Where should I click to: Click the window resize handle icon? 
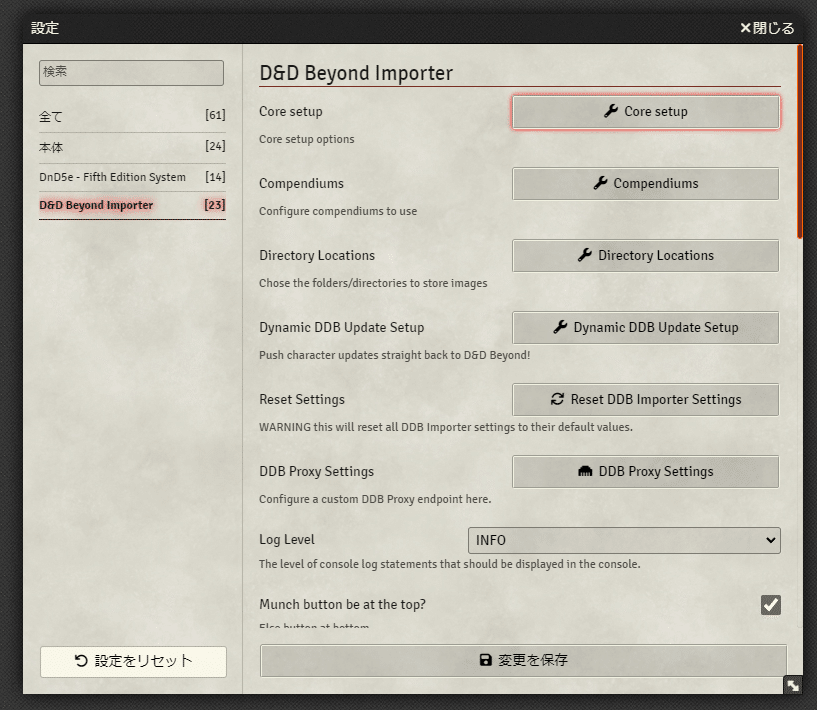point(793,686)
